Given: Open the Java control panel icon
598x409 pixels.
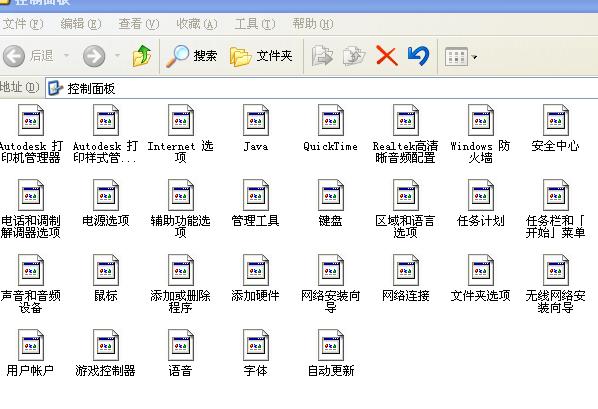Looking at the screenshot, I should point(256,121).
